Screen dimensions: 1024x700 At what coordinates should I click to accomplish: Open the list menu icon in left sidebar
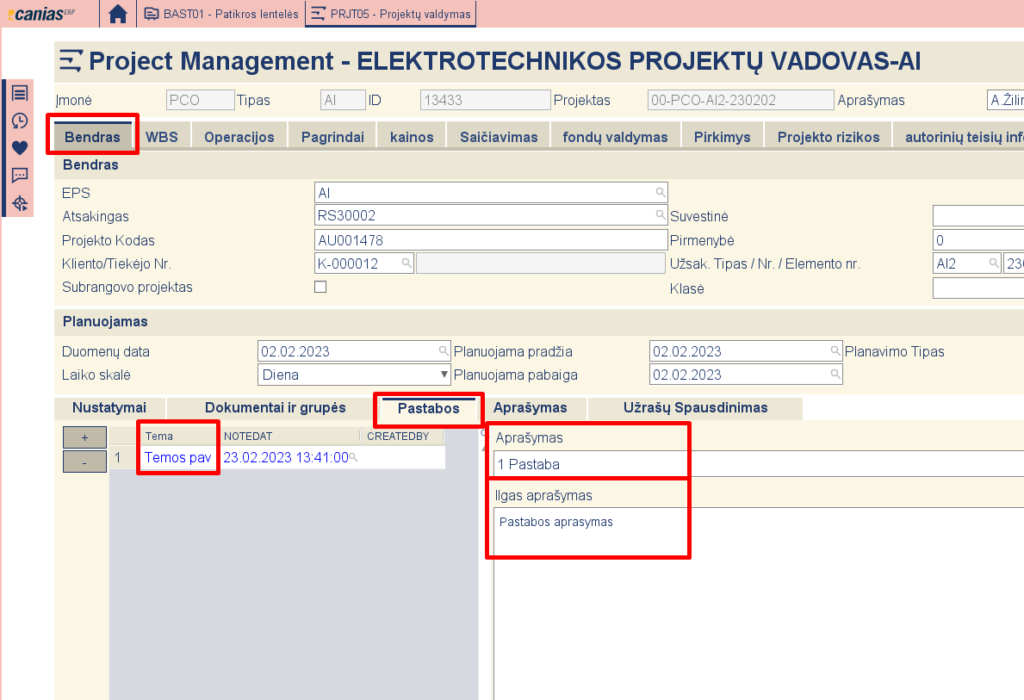pos(19,93)
